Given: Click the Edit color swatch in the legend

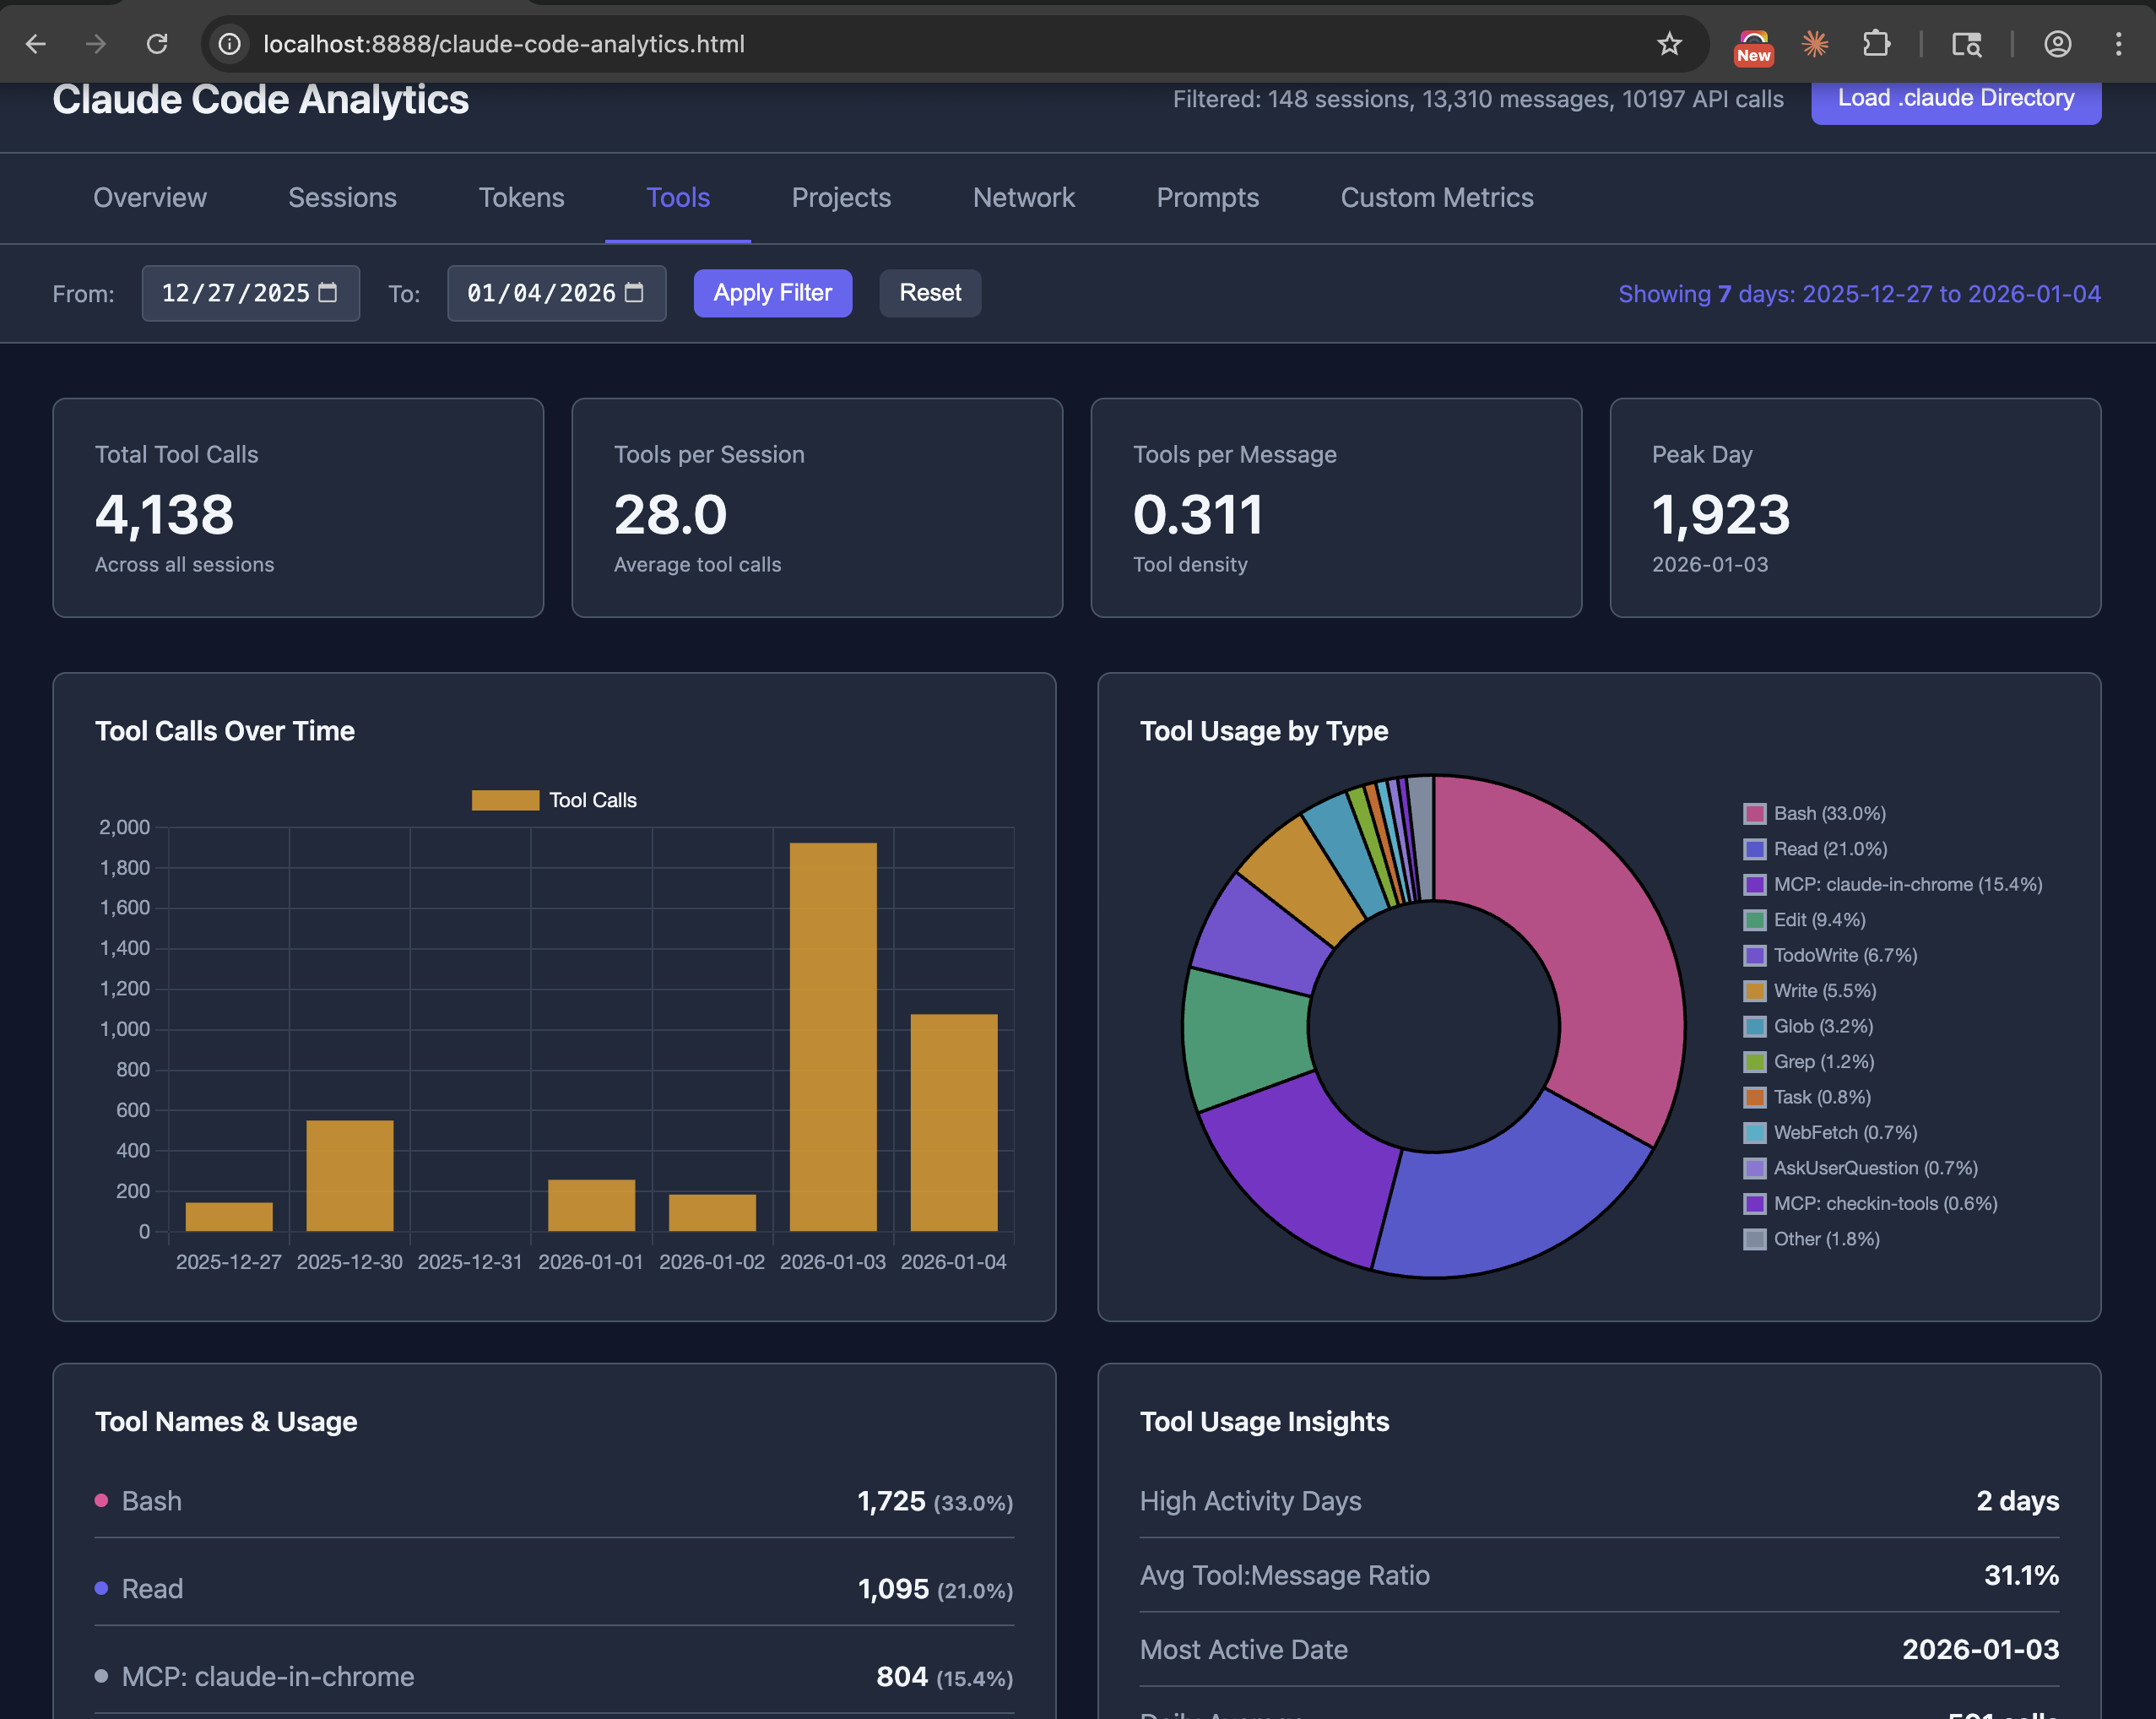Looking at the screenshot, I should (x=1753, y=919).
